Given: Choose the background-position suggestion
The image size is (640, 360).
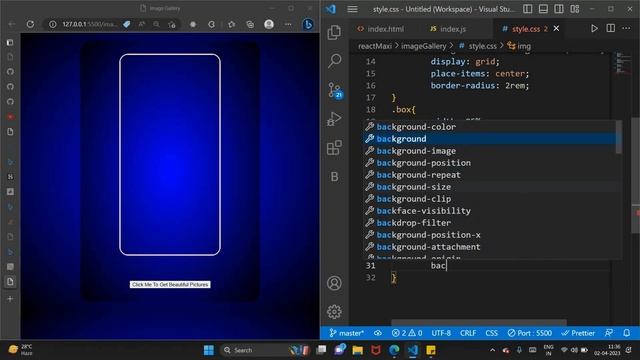Looking at the screenshot, I should click(x=490, y=163).
